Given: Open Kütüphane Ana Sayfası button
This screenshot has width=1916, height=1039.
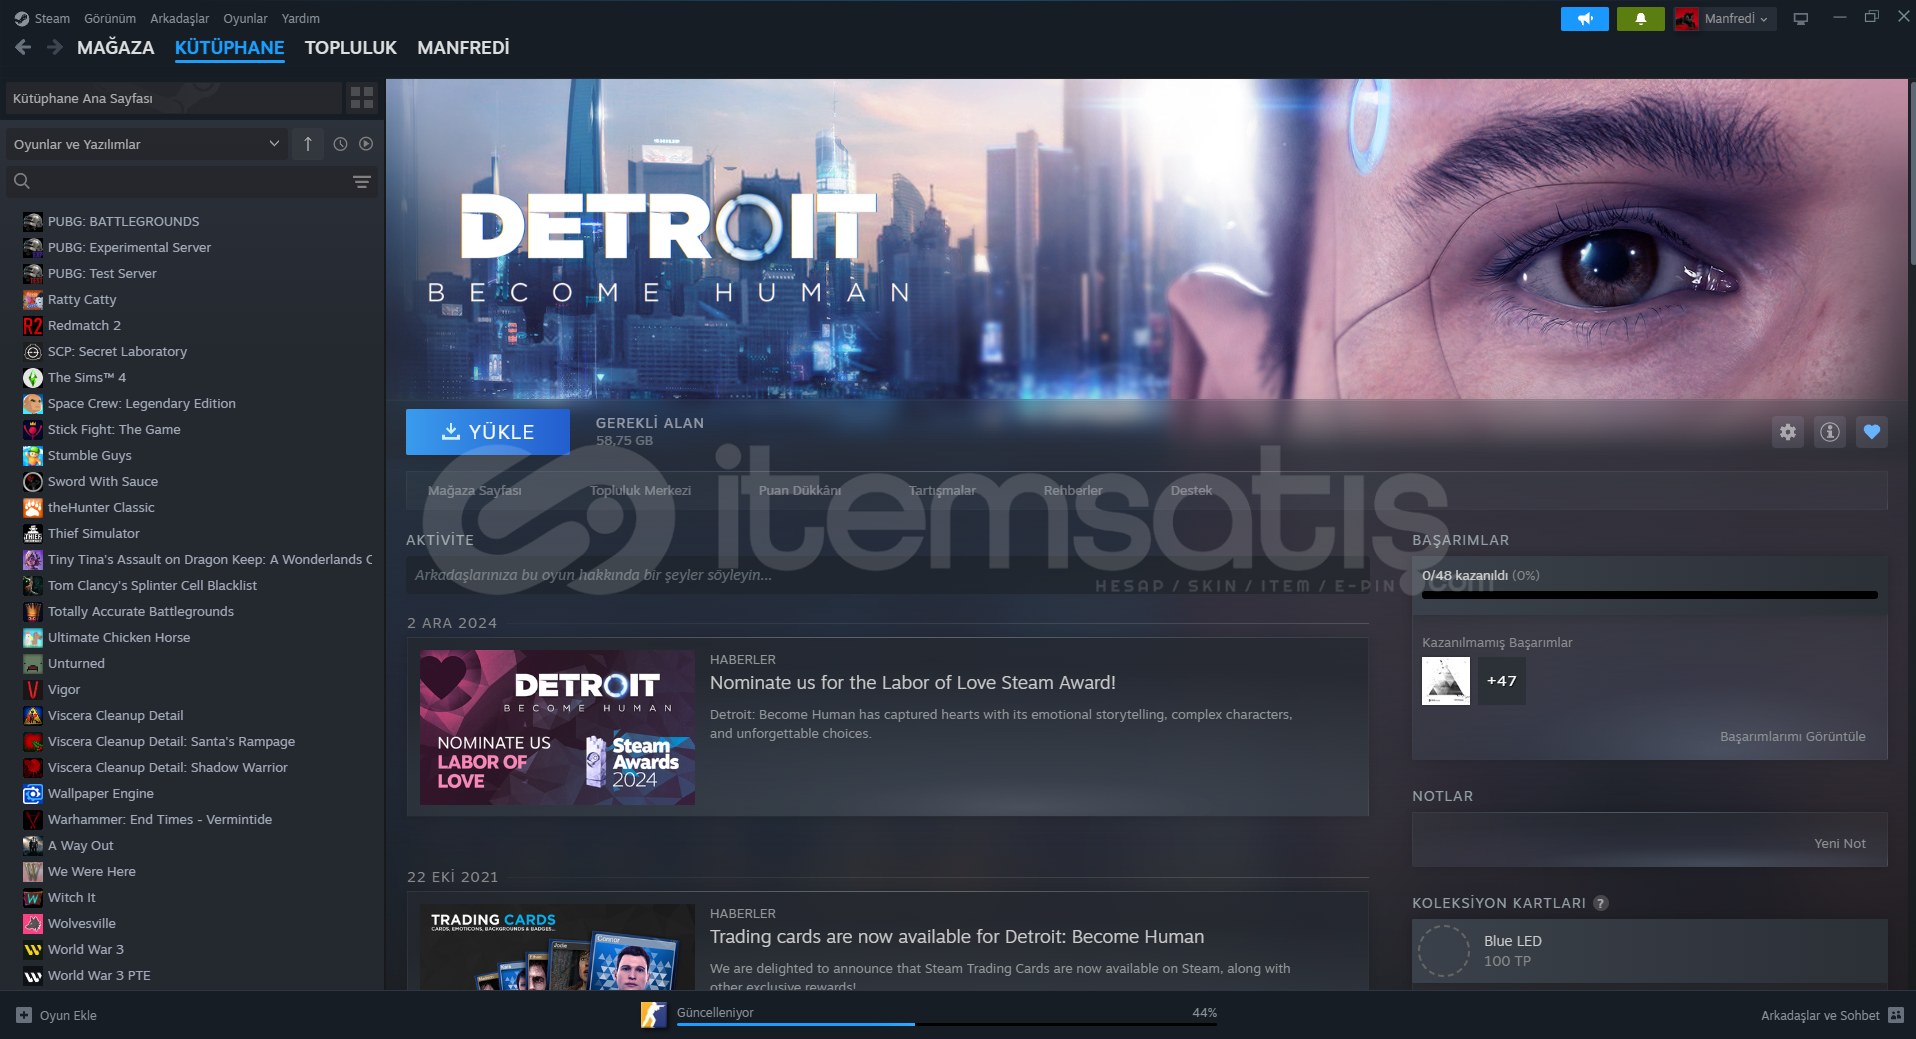Looking at the screenshot, I should click(x=173, y=98).
